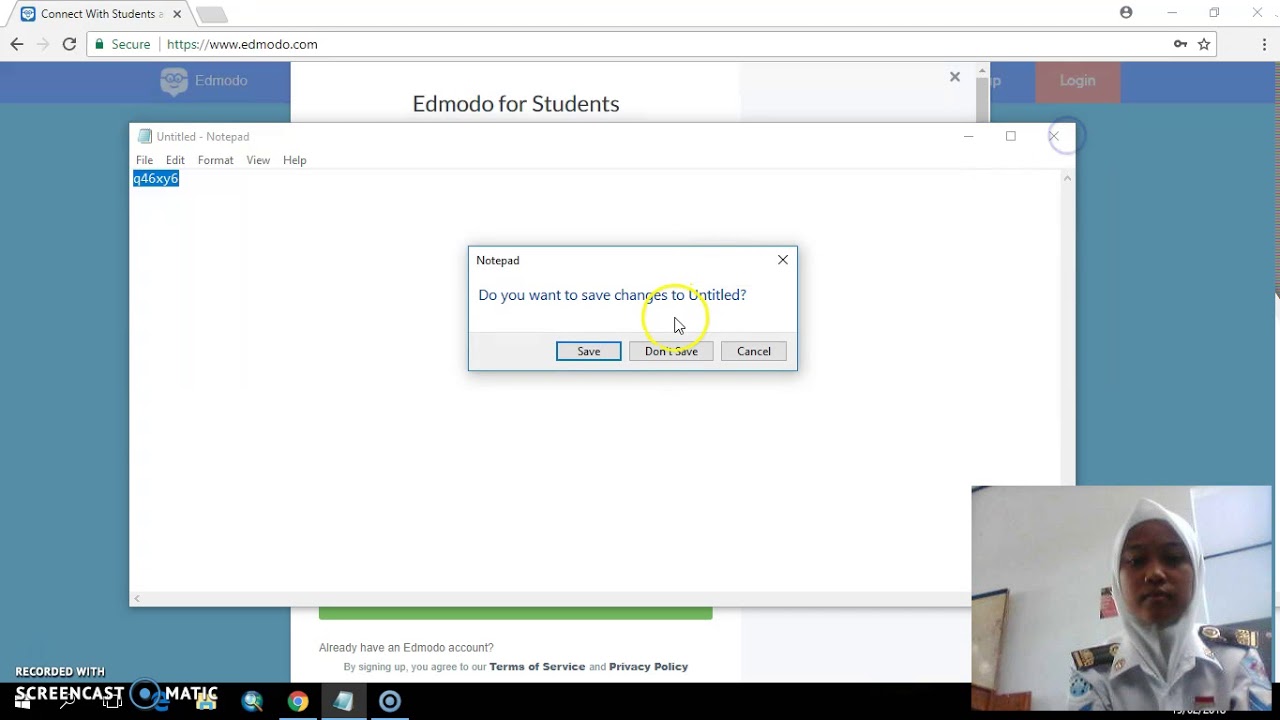
Task: Open the magnifier globe app in the taskbar
Action: pyautogui.click(x=252, y=702)
